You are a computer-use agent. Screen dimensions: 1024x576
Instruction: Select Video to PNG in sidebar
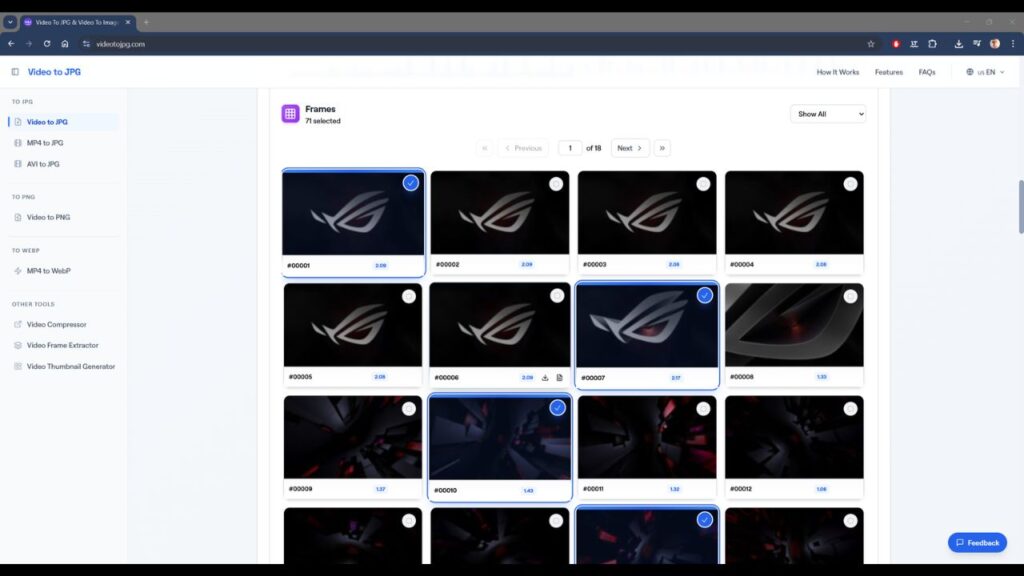[x=48, y=217]
